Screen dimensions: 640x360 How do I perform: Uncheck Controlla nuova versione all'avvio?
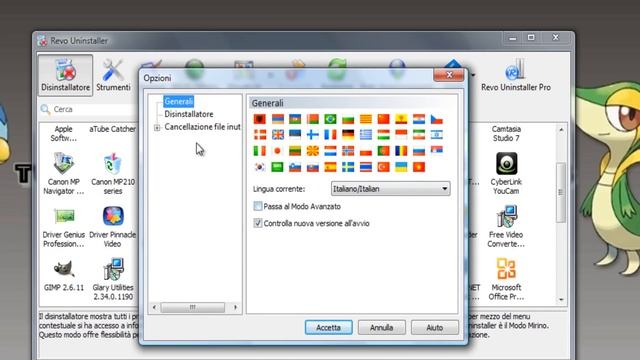click(x=258, y=223)
